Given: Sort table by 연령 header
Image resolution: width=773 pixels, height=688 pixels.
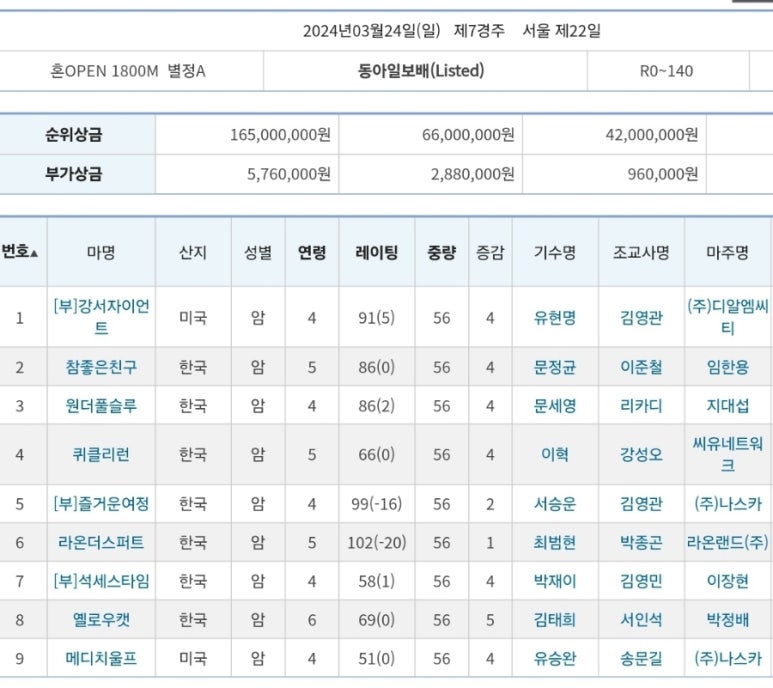Looking at the screenshot, I should coord(312,252).
